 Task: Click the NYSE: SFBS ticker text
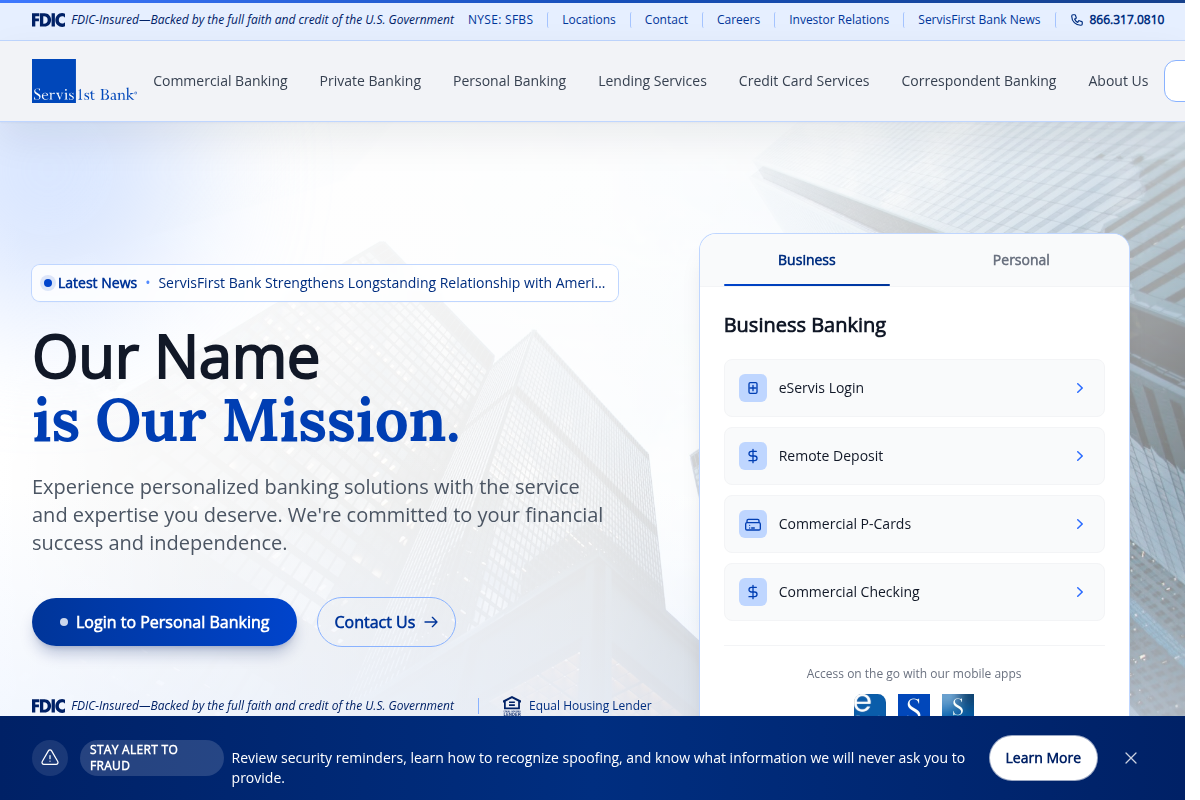(501, 20)
